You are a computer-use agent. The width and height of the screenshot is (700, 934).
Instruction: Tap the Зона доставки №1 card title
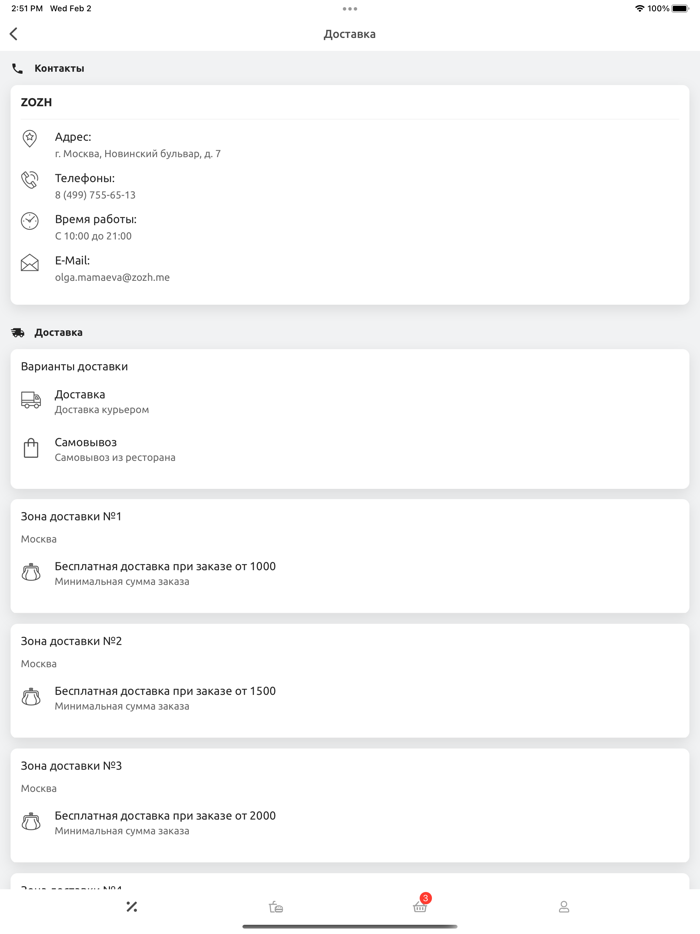tap(71, 516)
